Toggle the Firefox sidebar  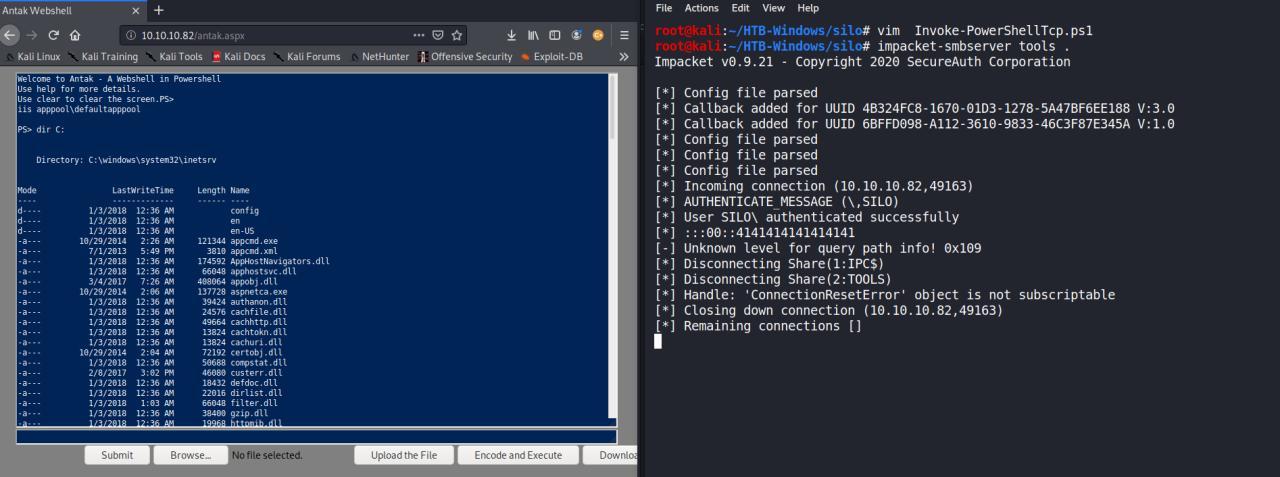pyautogui.click(x=554, y=35)
